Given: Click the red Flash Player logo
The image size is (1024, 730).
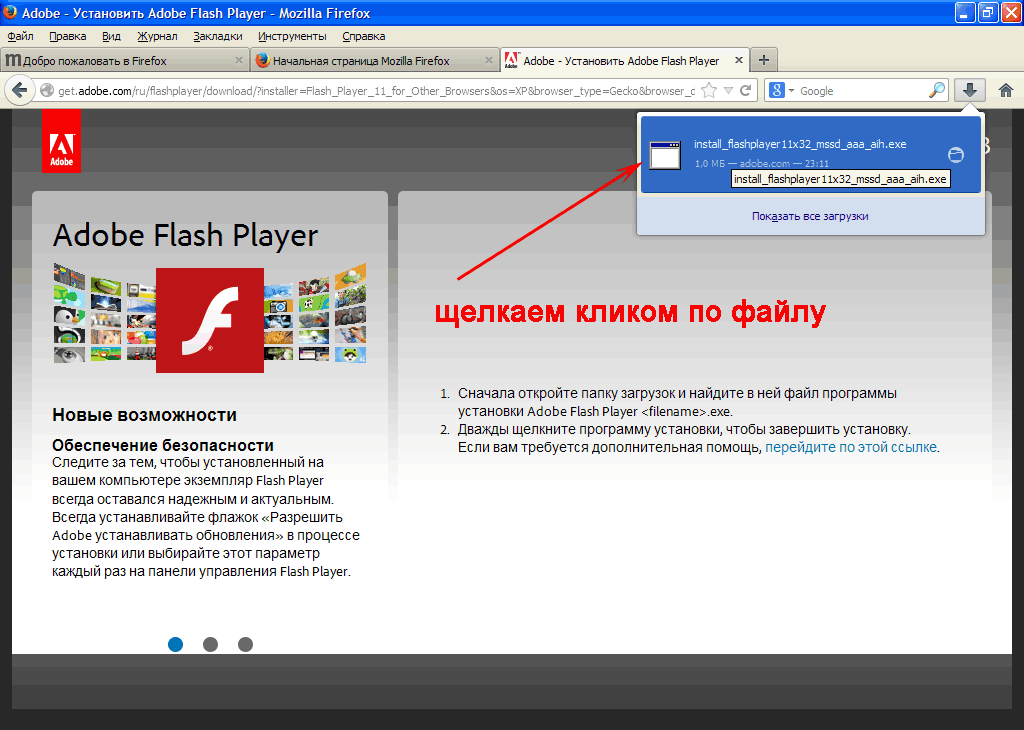Looking at the screenshot, I should (210, 320).
